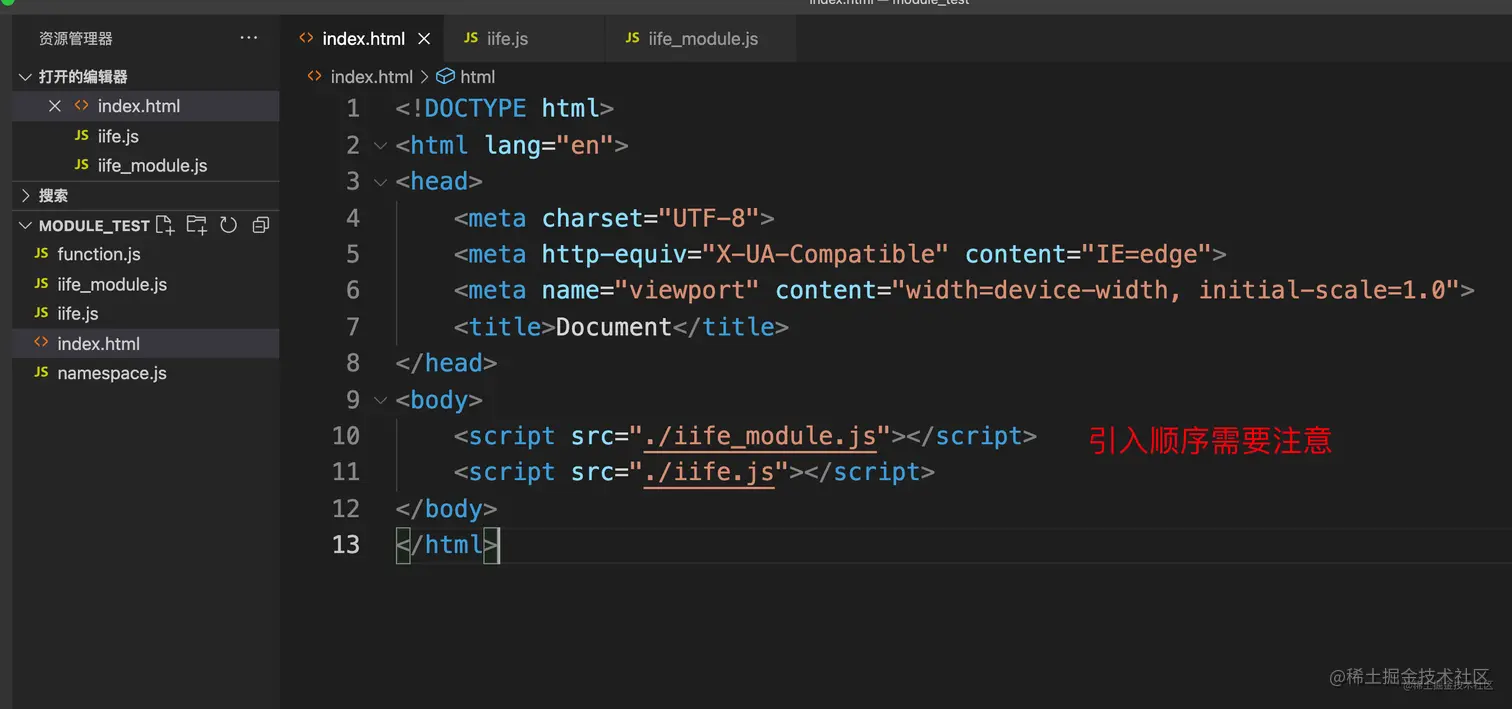Click the "width=device-width, initial-scale=1.0" value

coord(1176,290)
